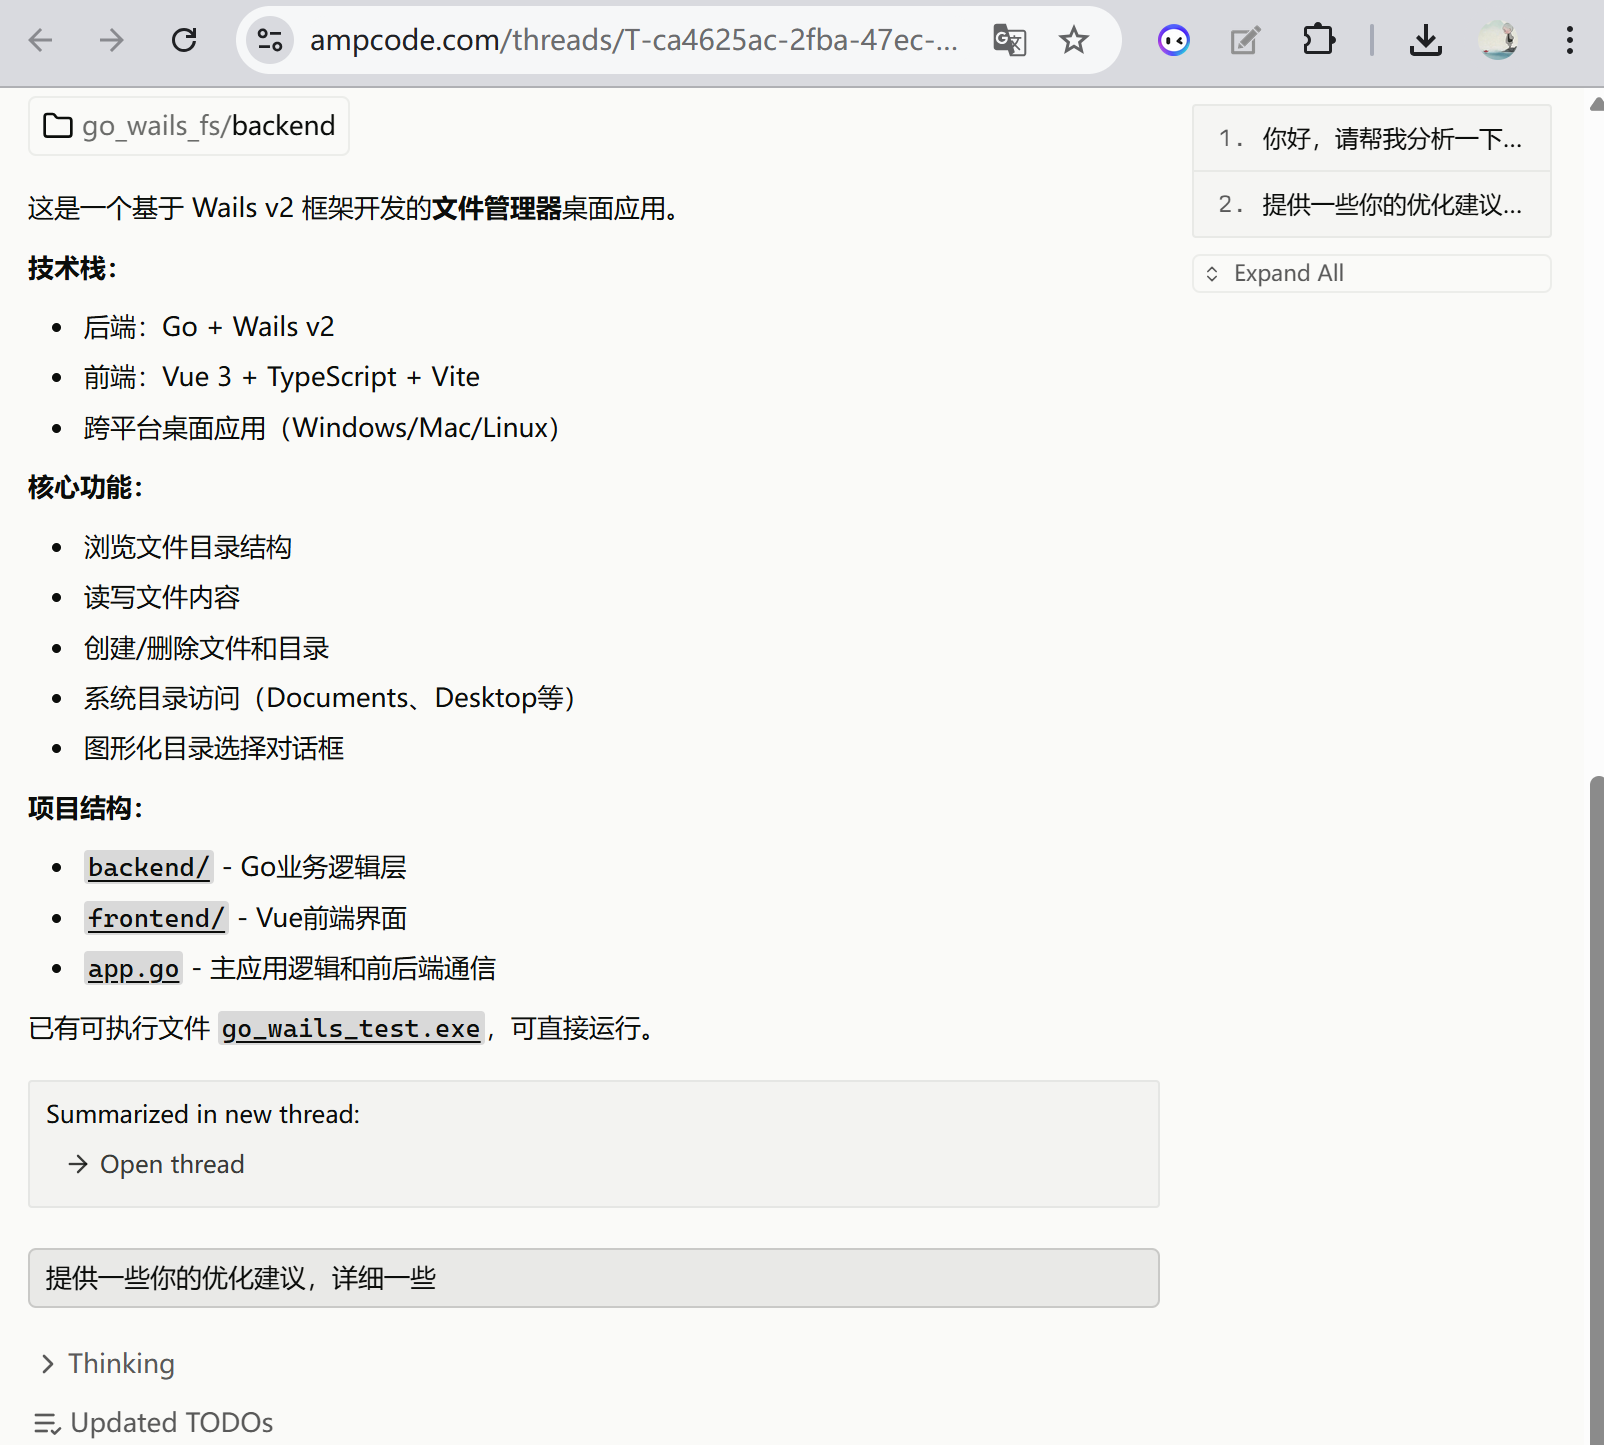Image resolution: width=1604 pixels, height=1445 pixels.
Task: Click the circular Amp extension icon
Action: point(1174,41)
